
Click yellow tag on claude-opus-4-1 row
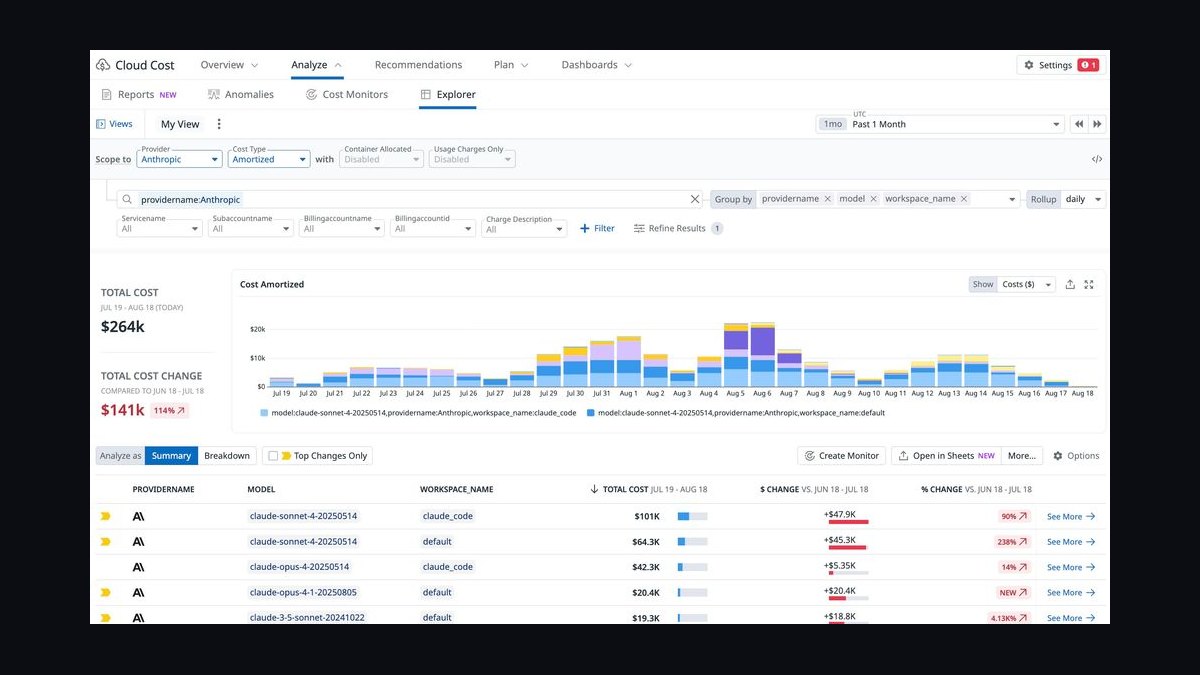coord(105,592)
